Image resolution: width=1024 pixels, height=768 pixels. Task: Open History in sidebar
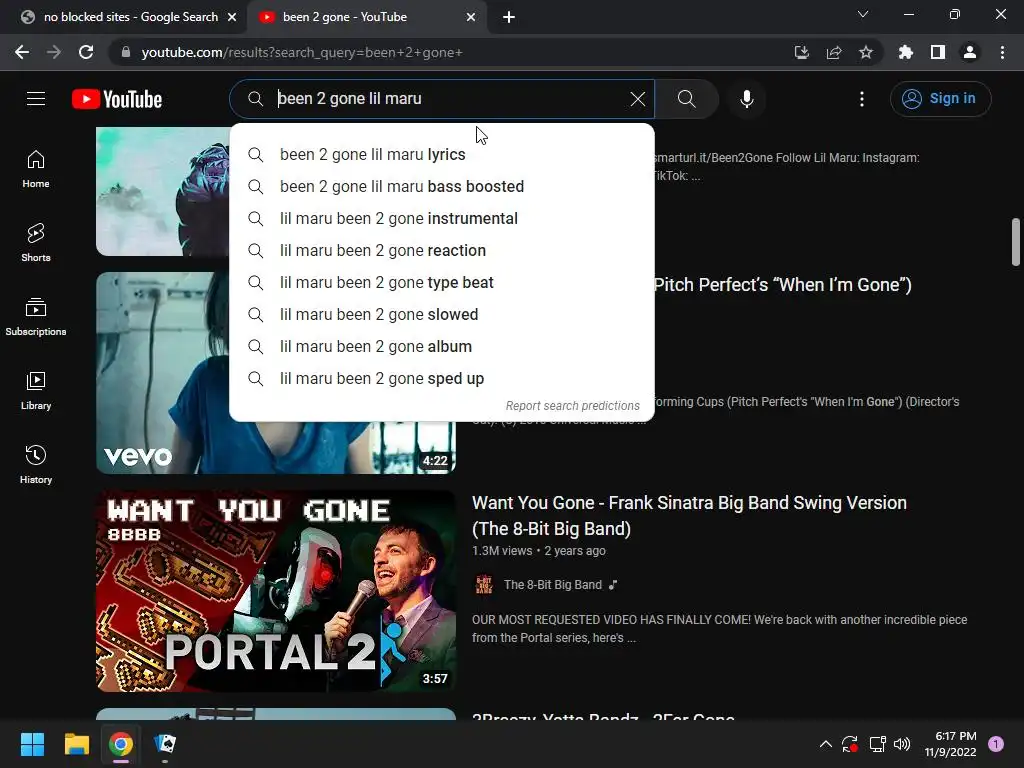[36, 464]
